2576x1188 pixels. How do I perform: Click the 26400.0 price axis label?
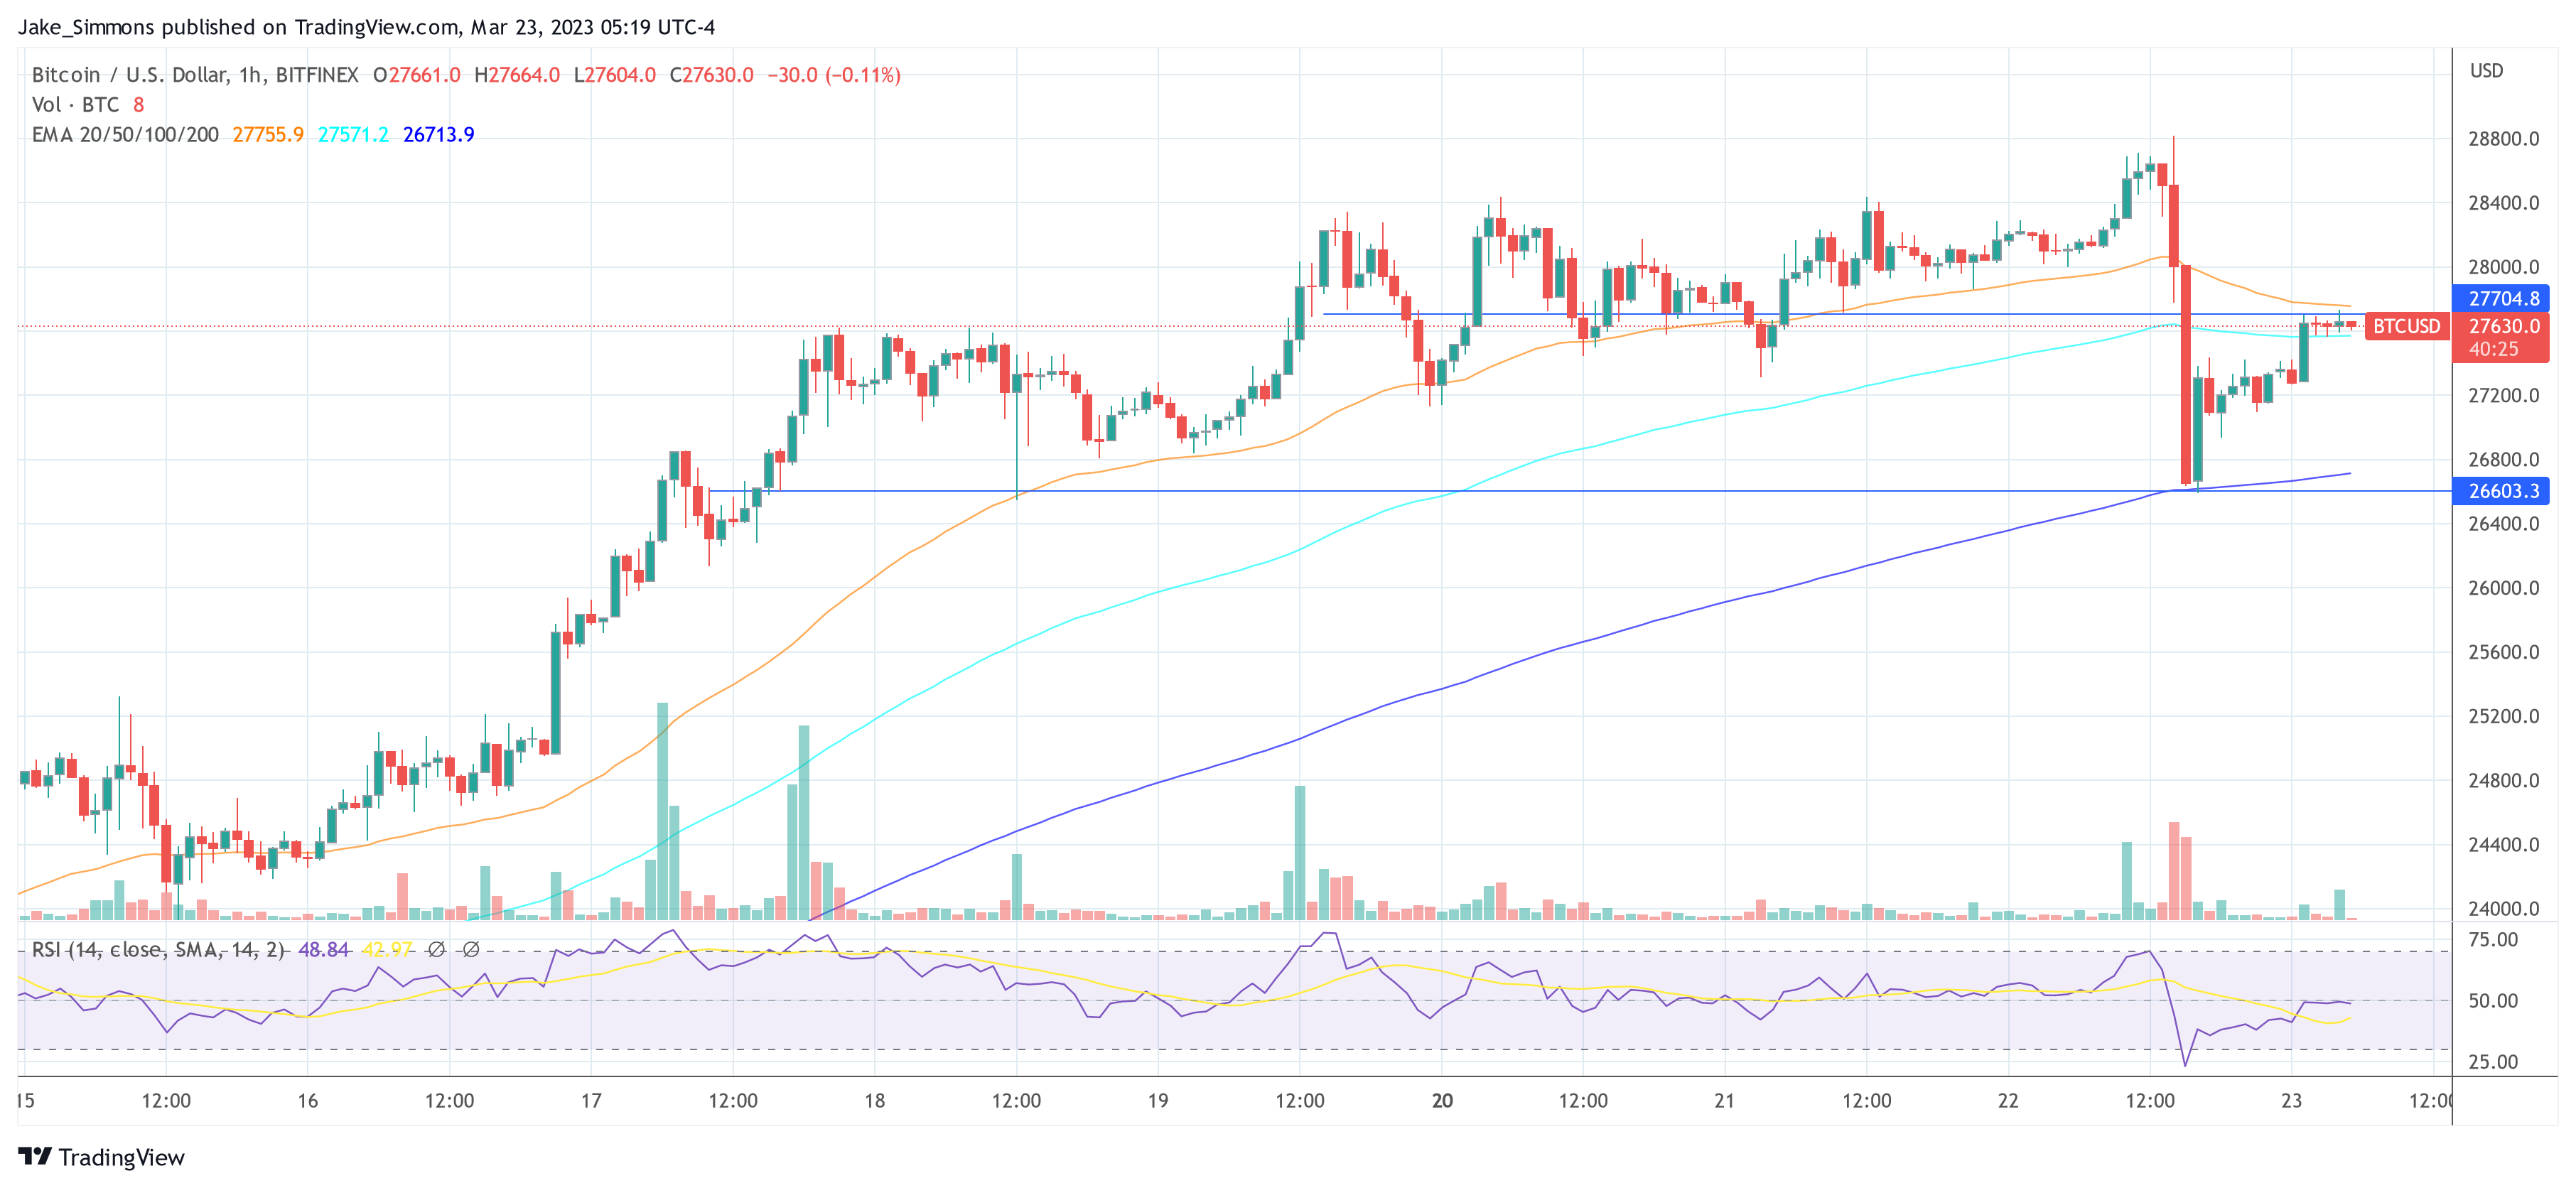tap(2503, 524)
